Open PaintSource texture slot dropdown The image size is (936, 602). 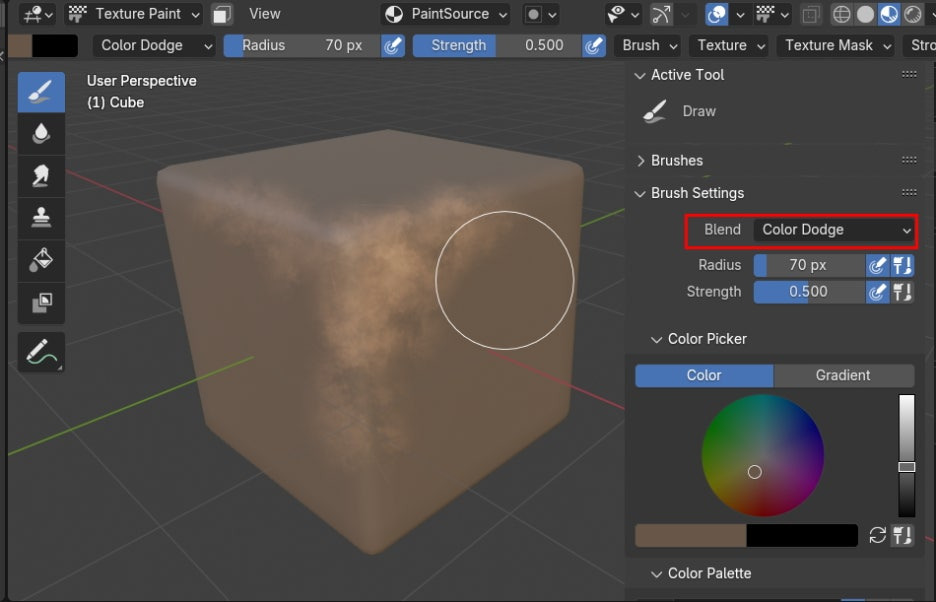[x=445, y=14]
